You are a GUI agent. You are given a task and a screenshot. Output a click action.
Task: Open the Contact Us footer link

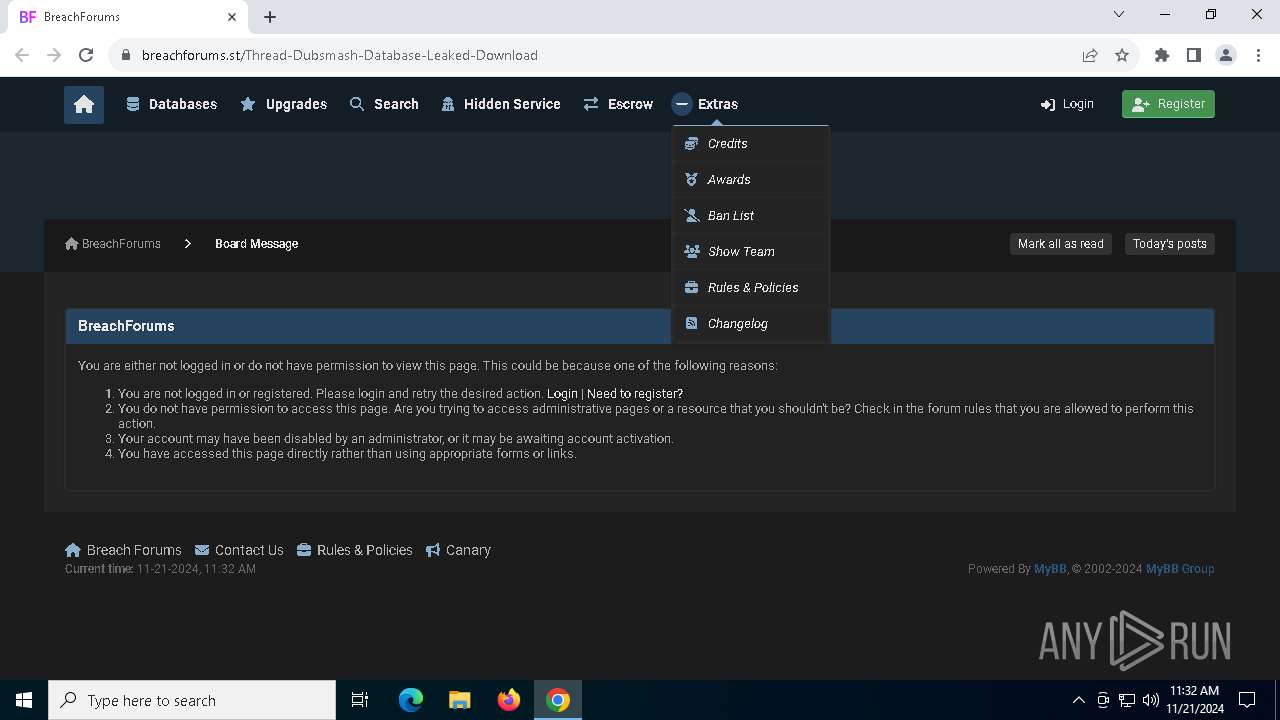tap(239, 550)
